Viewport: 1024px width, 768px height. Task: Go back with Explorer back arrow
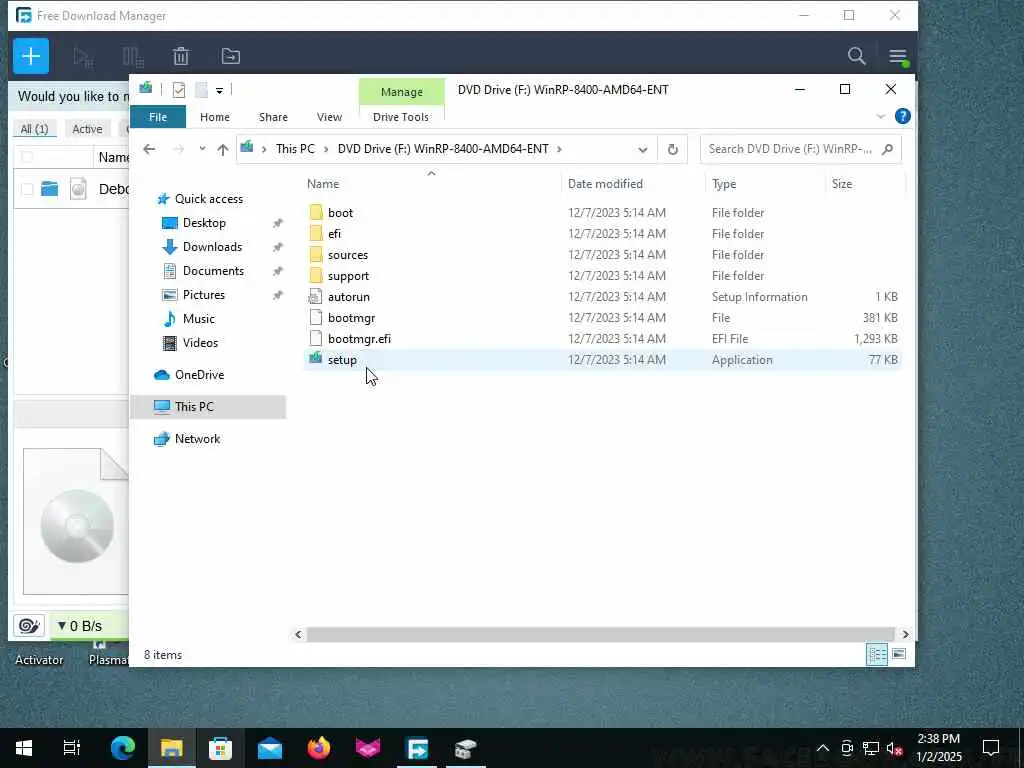tap(149, 150)
